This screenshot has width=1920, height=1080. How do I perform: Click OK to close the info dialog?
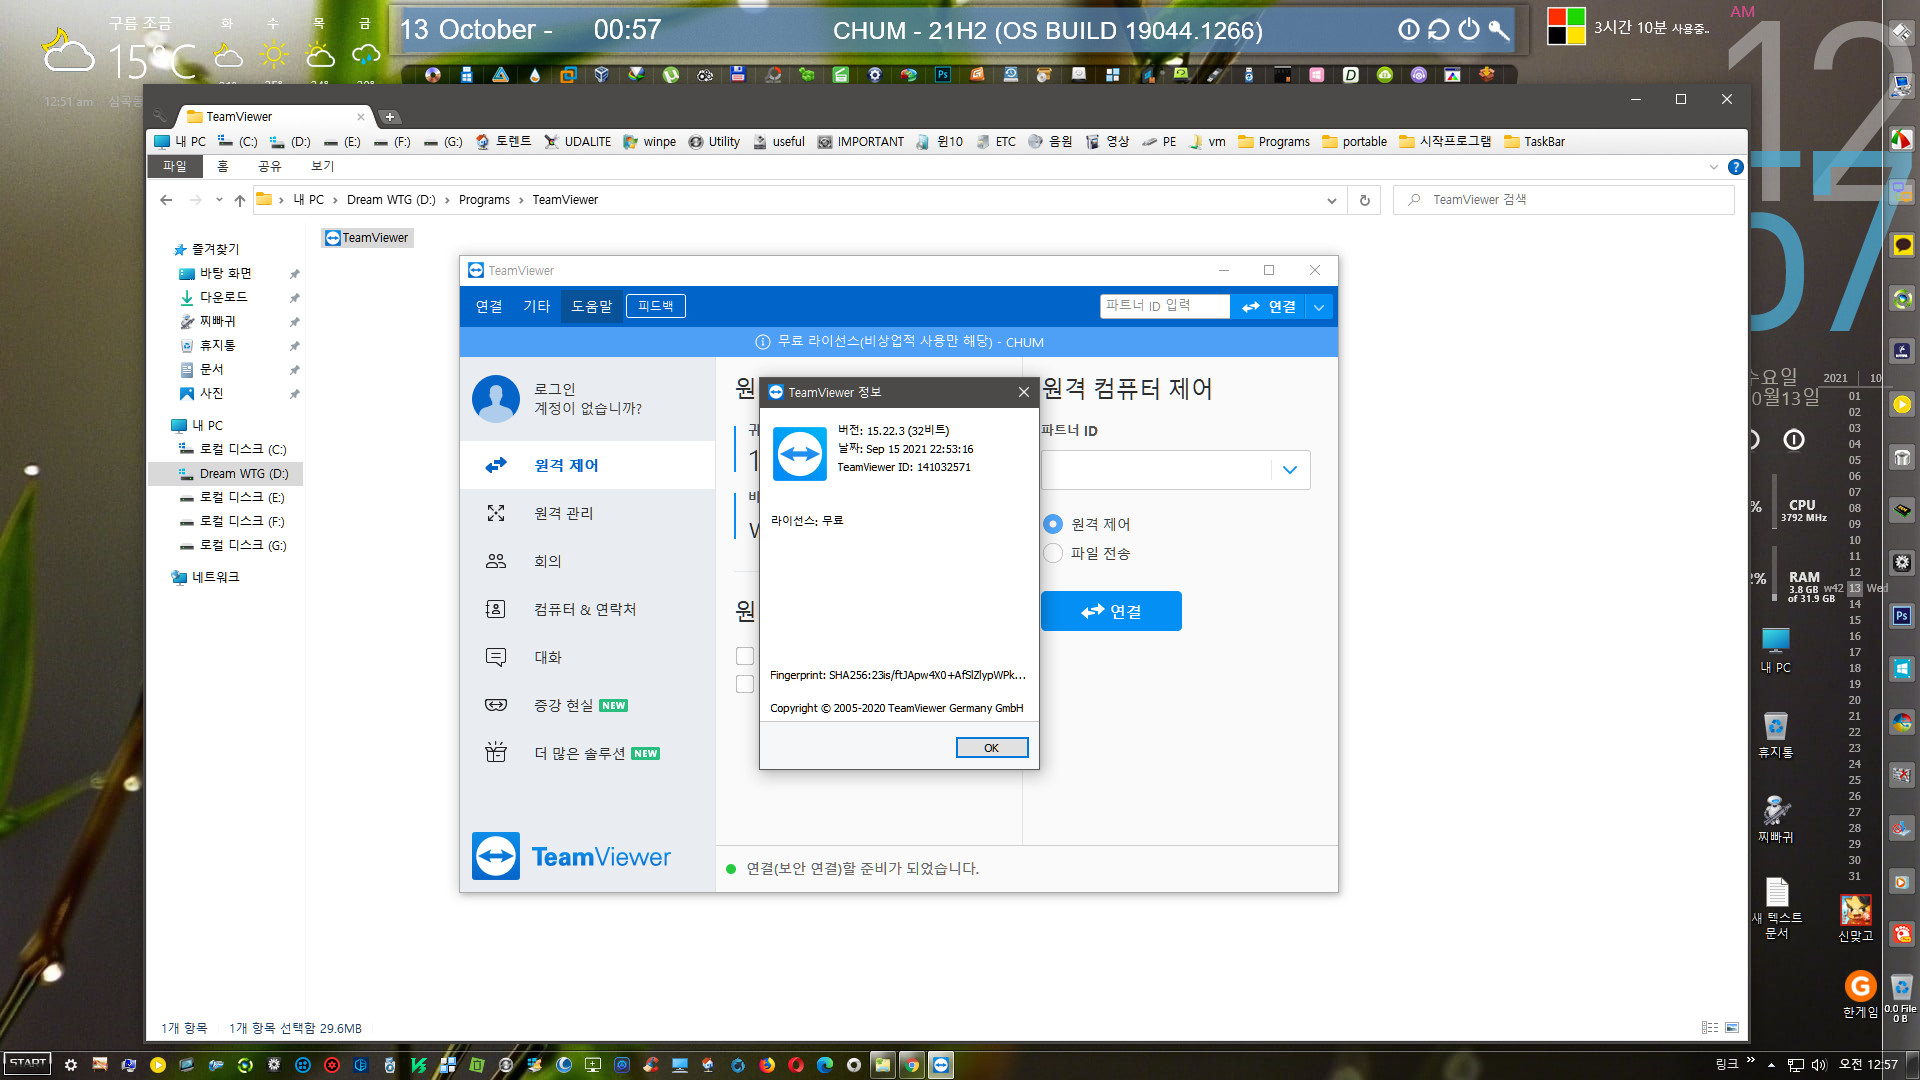(992, 748)
